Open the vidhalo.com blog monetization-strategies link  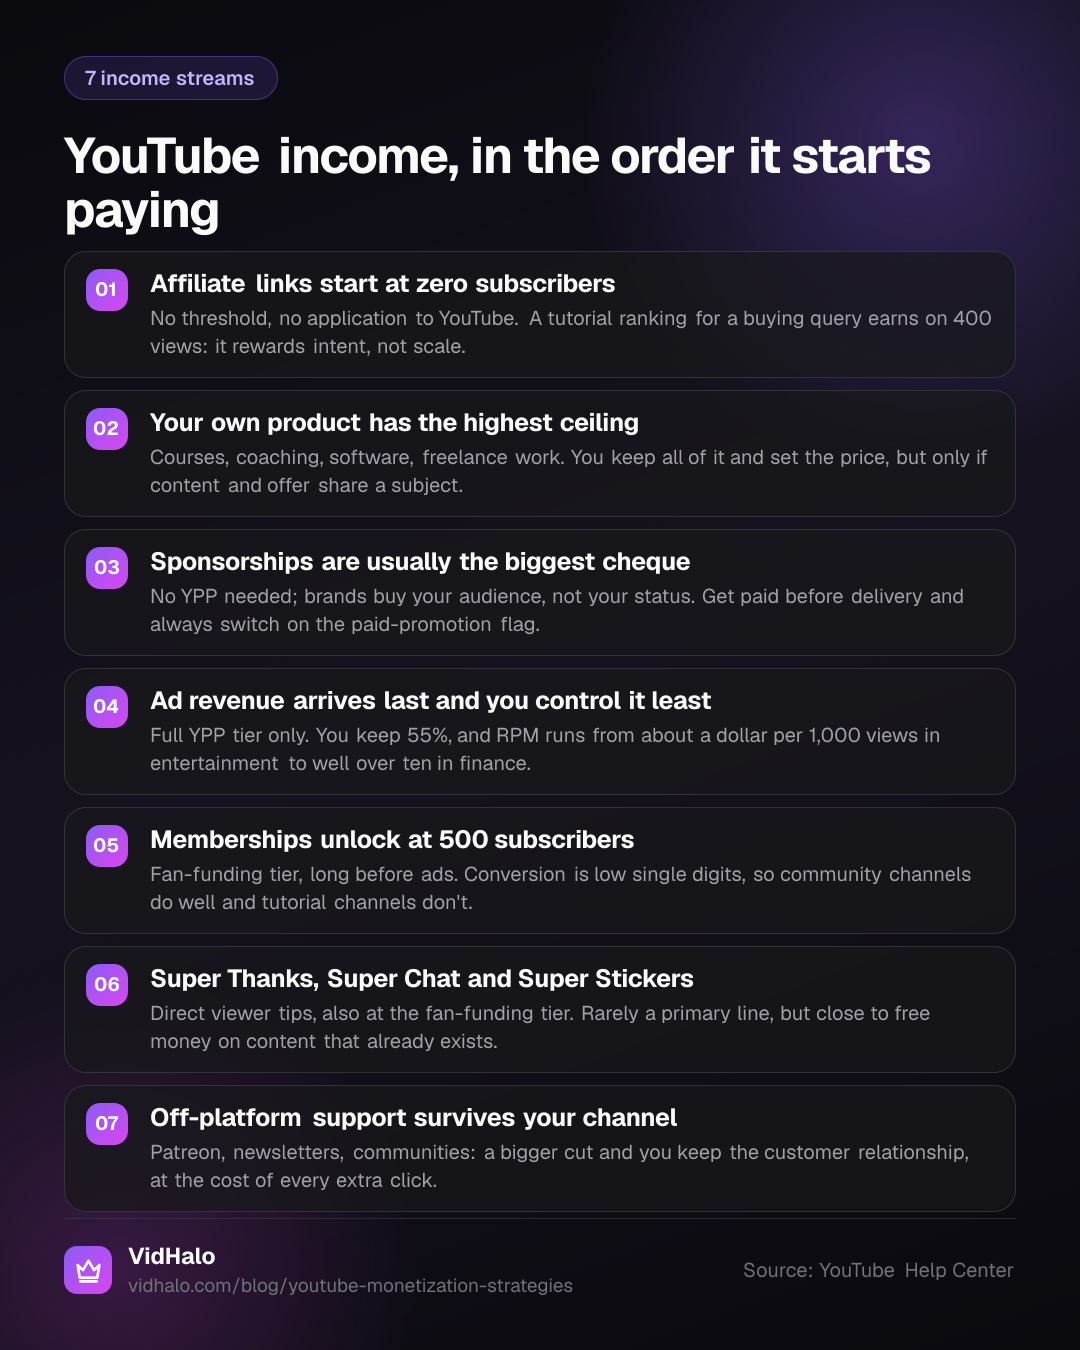coord(350,1286)
